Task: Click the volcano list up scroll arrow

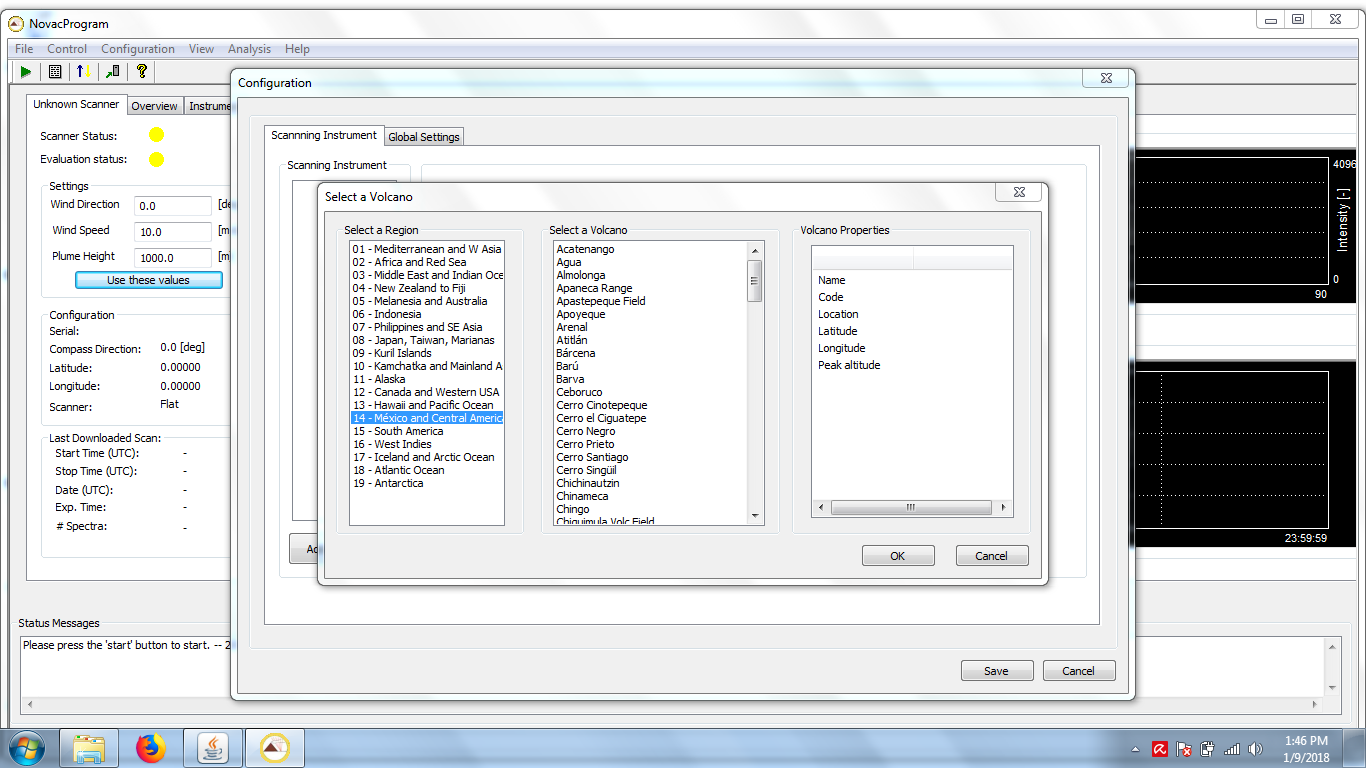Action: [x=756, y=250]
